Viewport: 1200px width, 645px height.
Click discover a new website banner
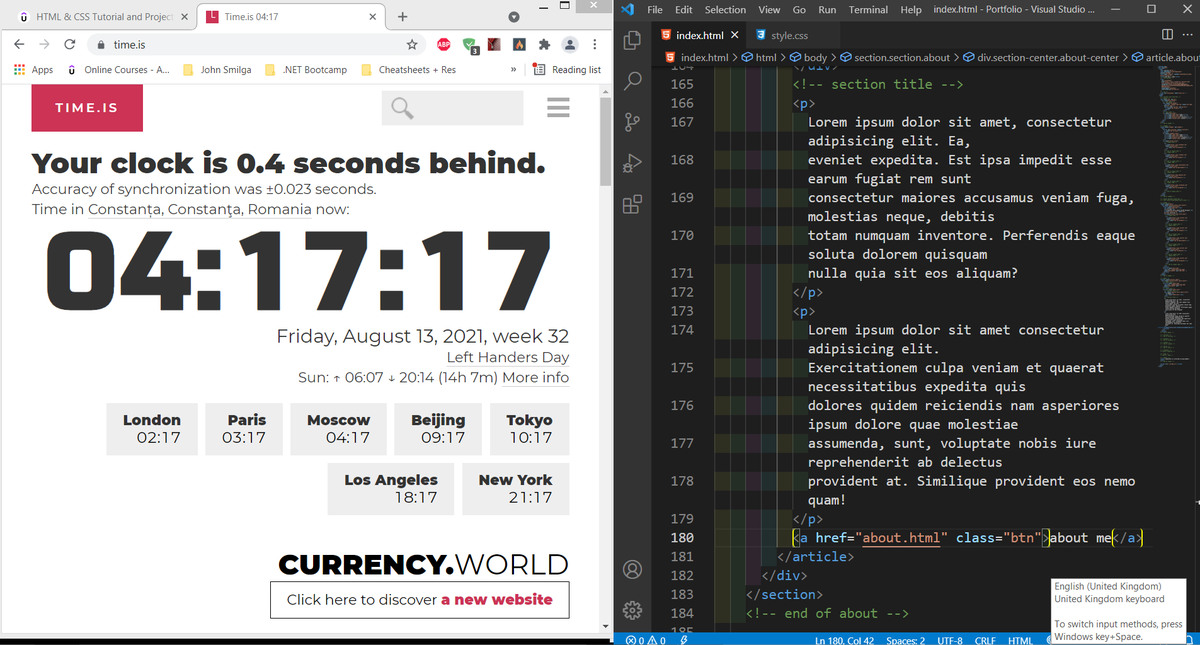pos(419,600)
